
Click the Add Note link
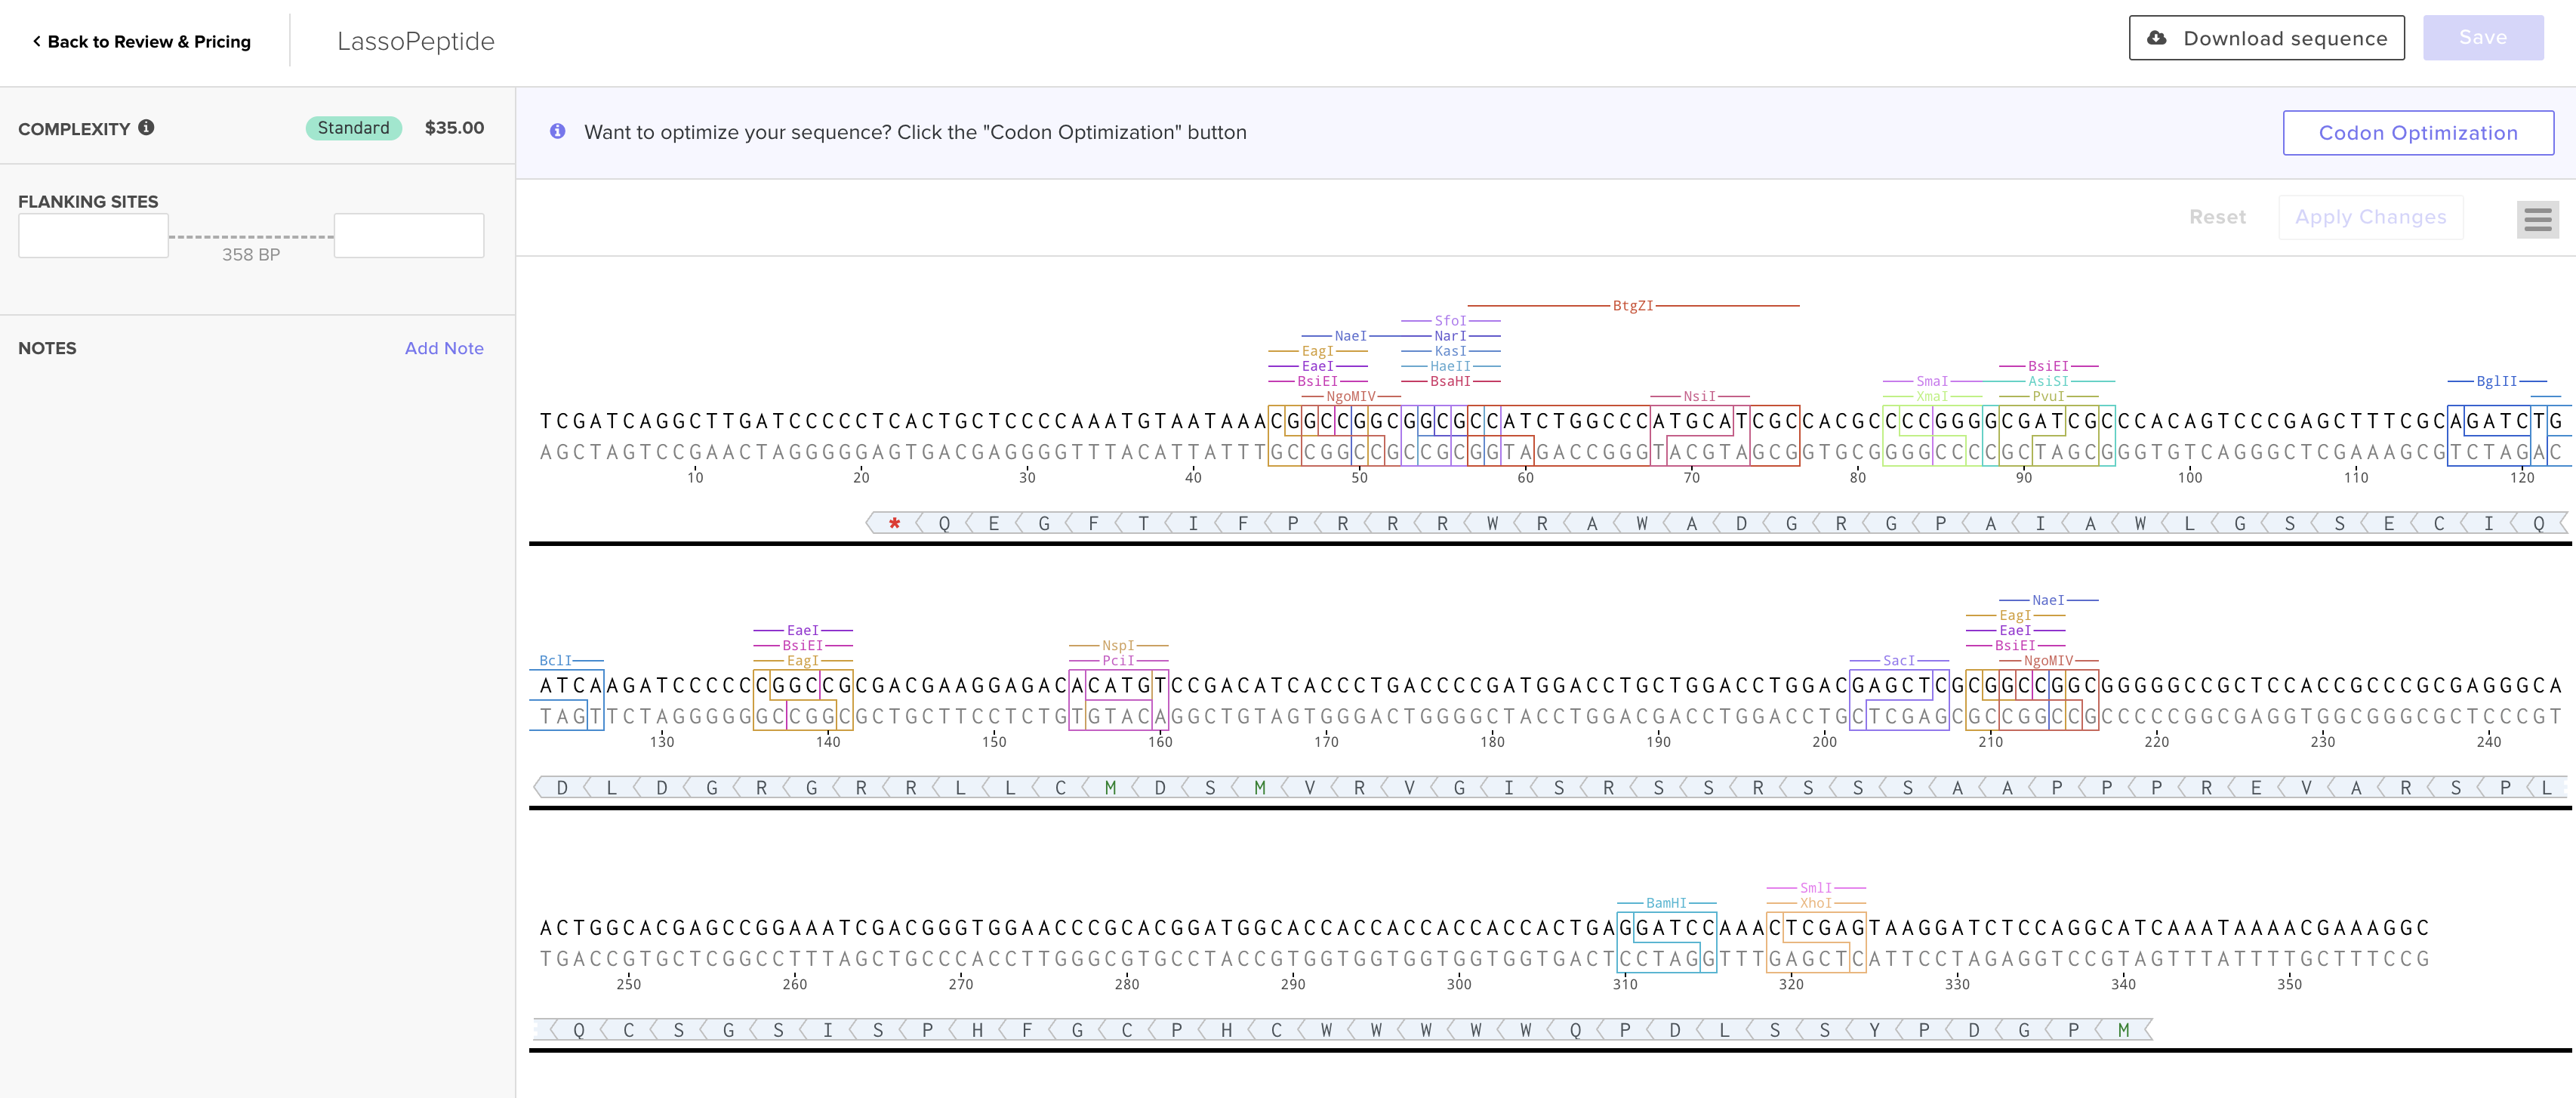444,348
